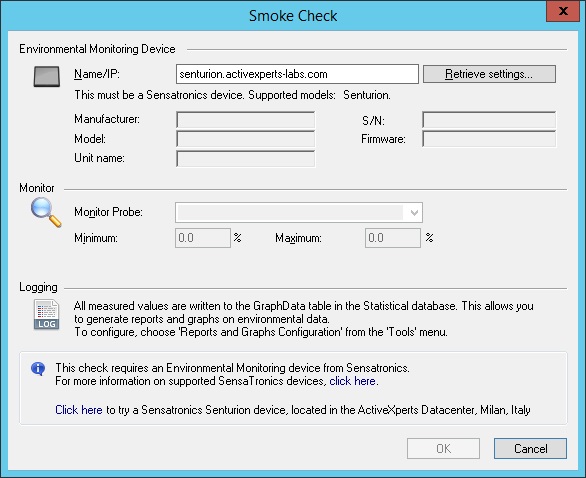Click the 'Monitor Probe:' label

pyautogui.click(x=108, y=212)
